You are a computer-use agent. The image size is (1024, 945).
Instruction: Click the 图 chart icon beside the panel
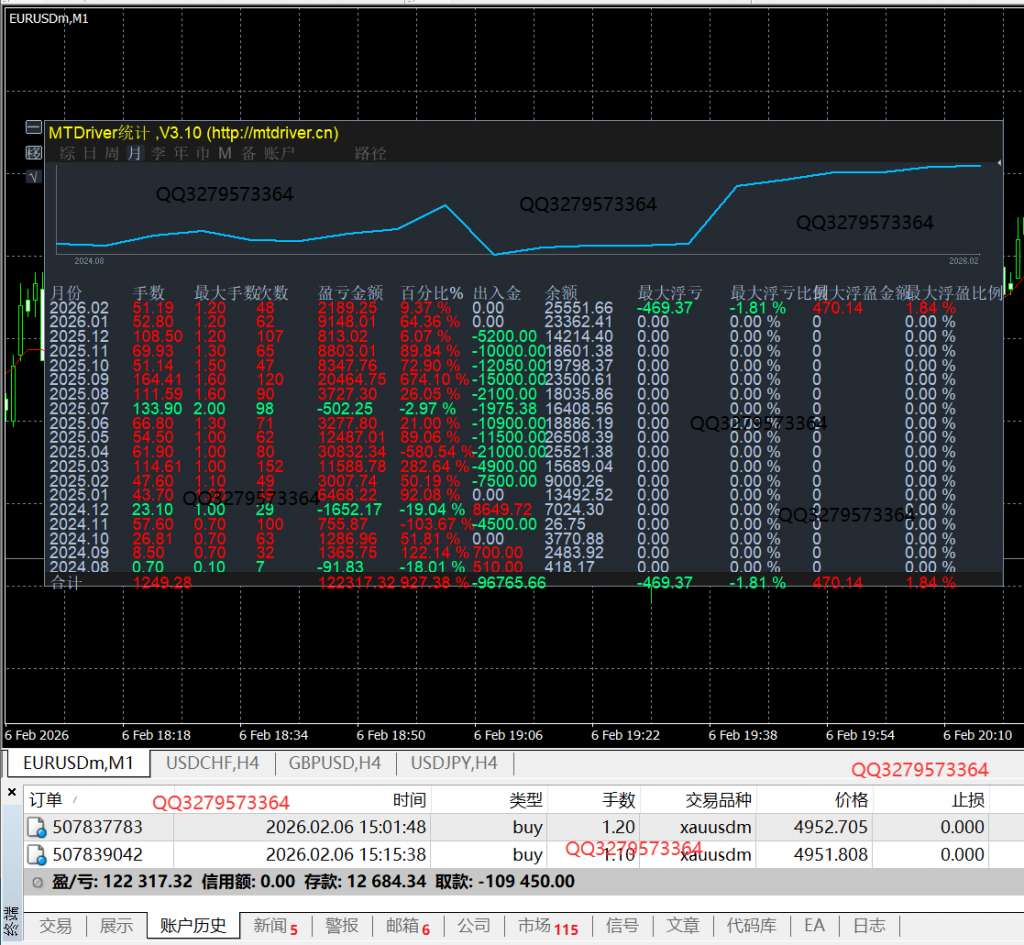coord(34,153)
